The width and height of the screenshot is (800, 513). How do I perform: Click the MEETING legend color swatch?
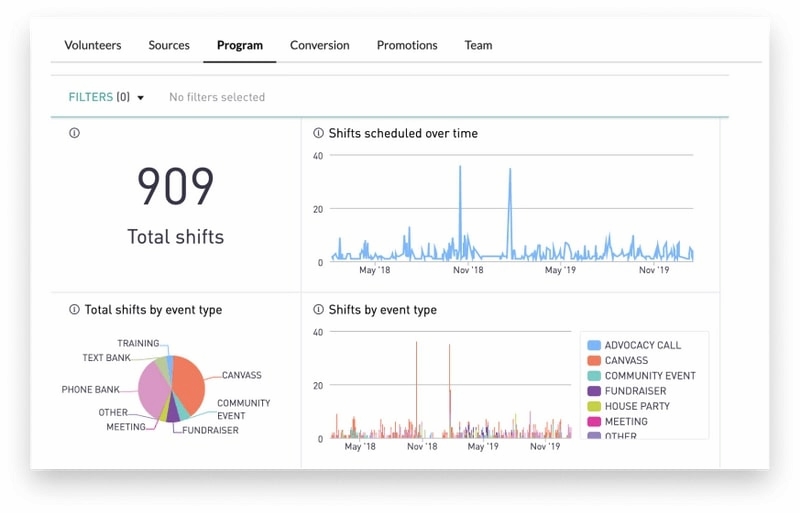click(x=594, y=422)
